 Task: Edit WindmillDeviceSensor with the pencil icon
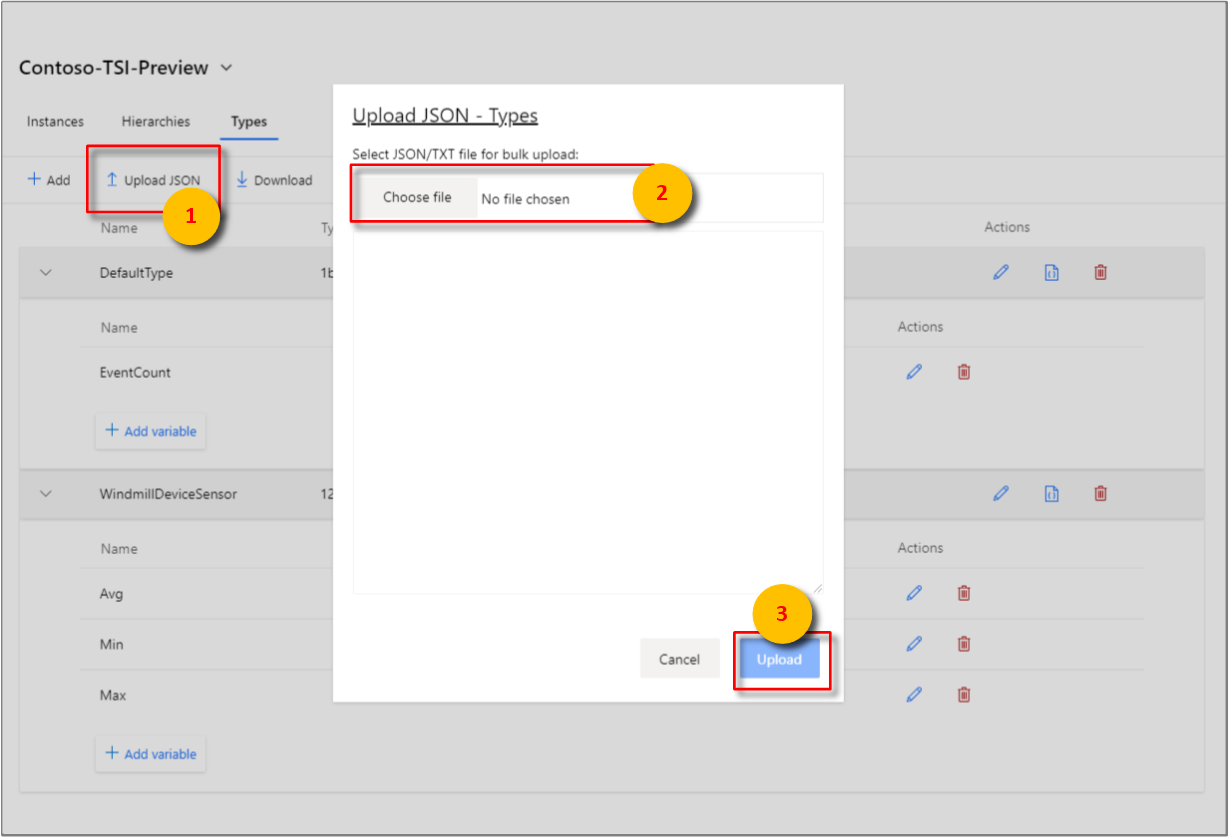[x=1001, y=493]
